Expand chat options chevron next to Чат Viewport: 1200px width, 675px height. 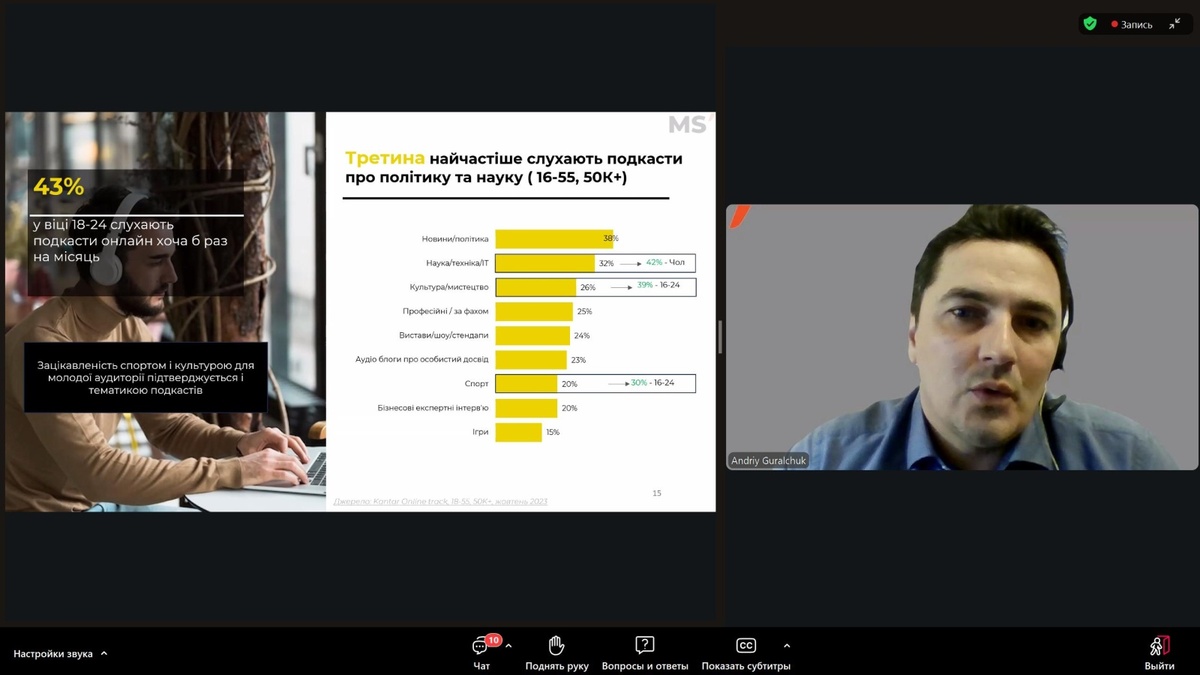[509, 645]
